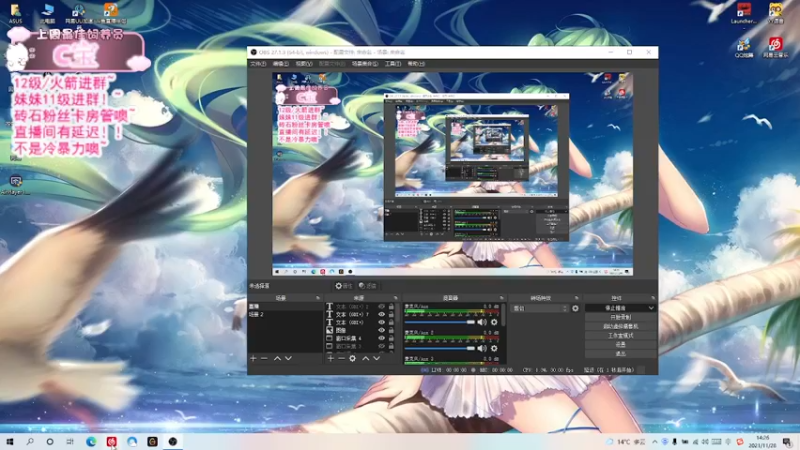Remove the selected scene with the minus icon in the Scenes dock
The image size is (800, 450).
(x=264, y=359)
